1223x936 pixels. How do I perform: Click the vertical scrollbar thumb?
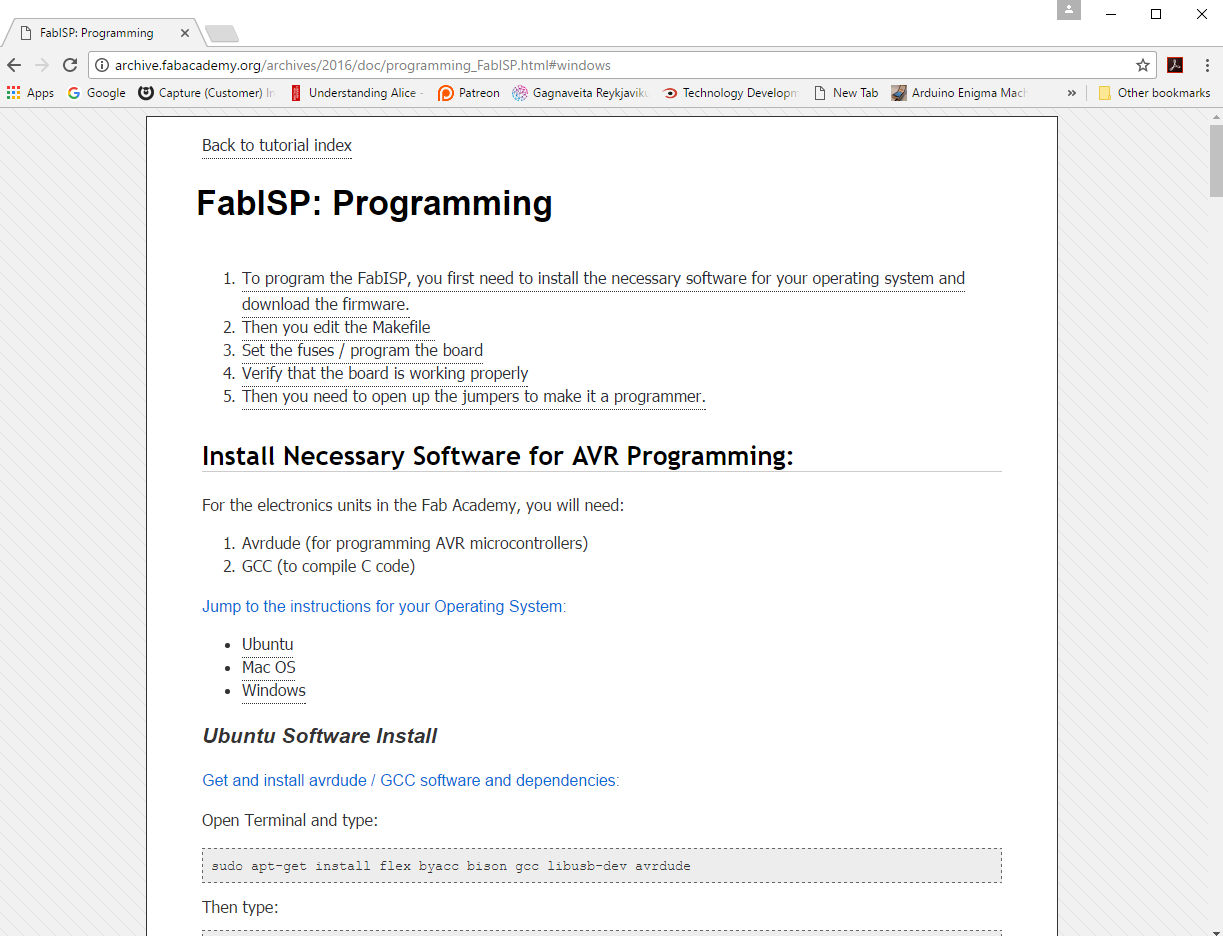tap(1216, 161)
